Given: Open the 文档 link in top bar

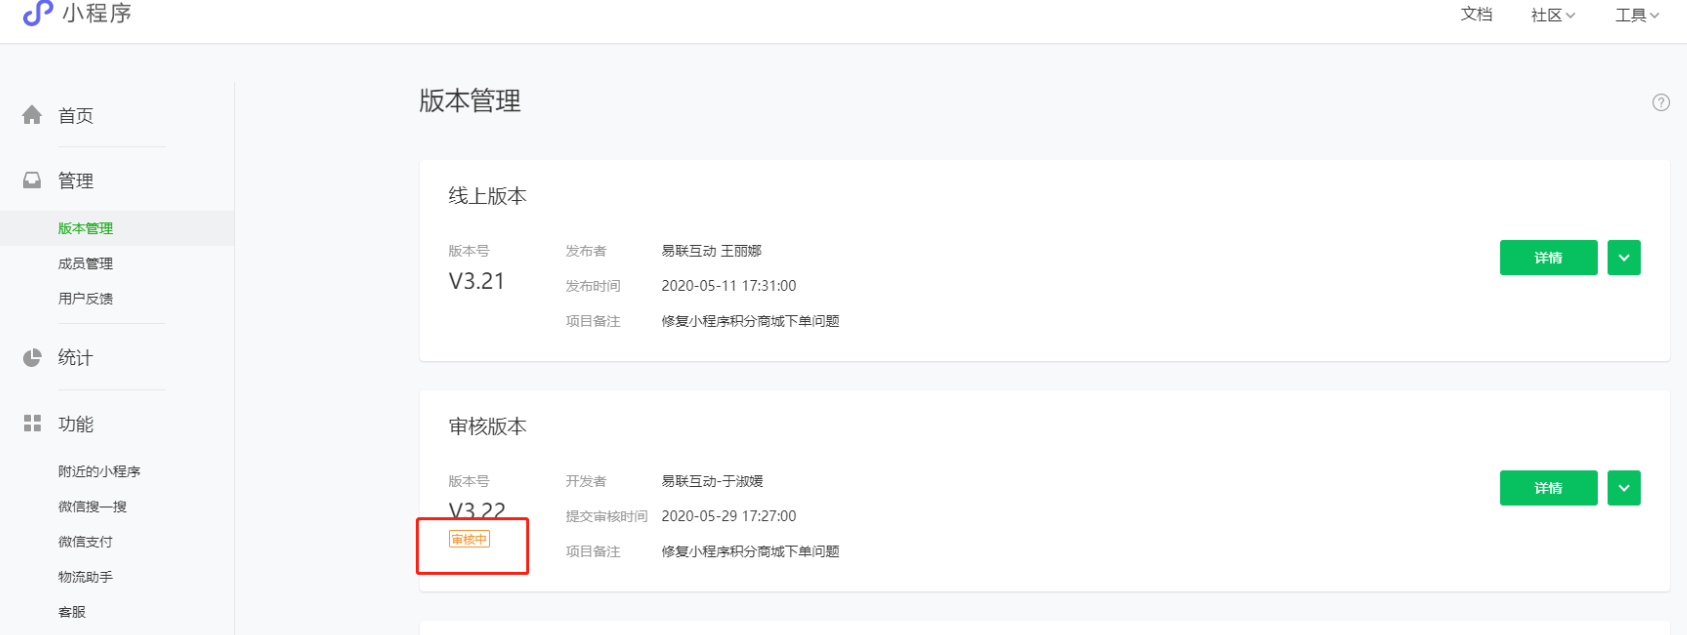Looking at the screenshot, I should (1476, 14).
